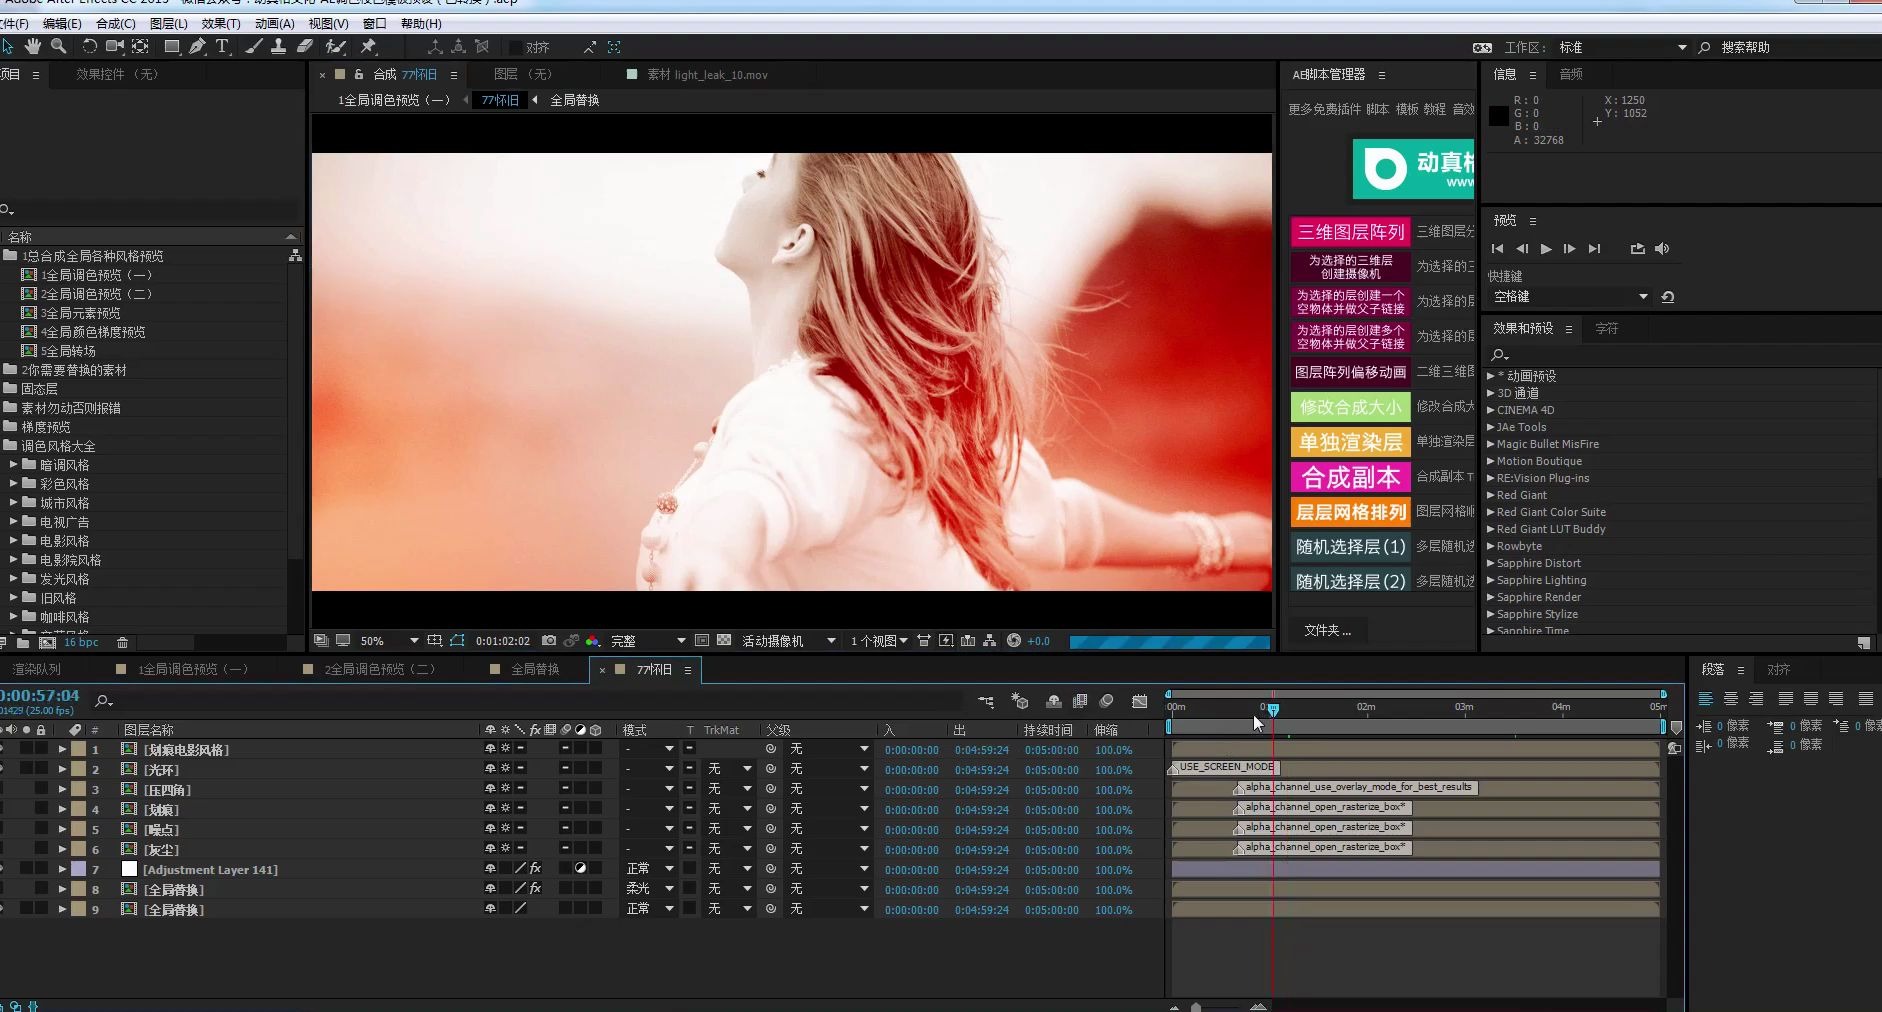Open the 活动摄像机 camera view dropdown

click(788, 641)
